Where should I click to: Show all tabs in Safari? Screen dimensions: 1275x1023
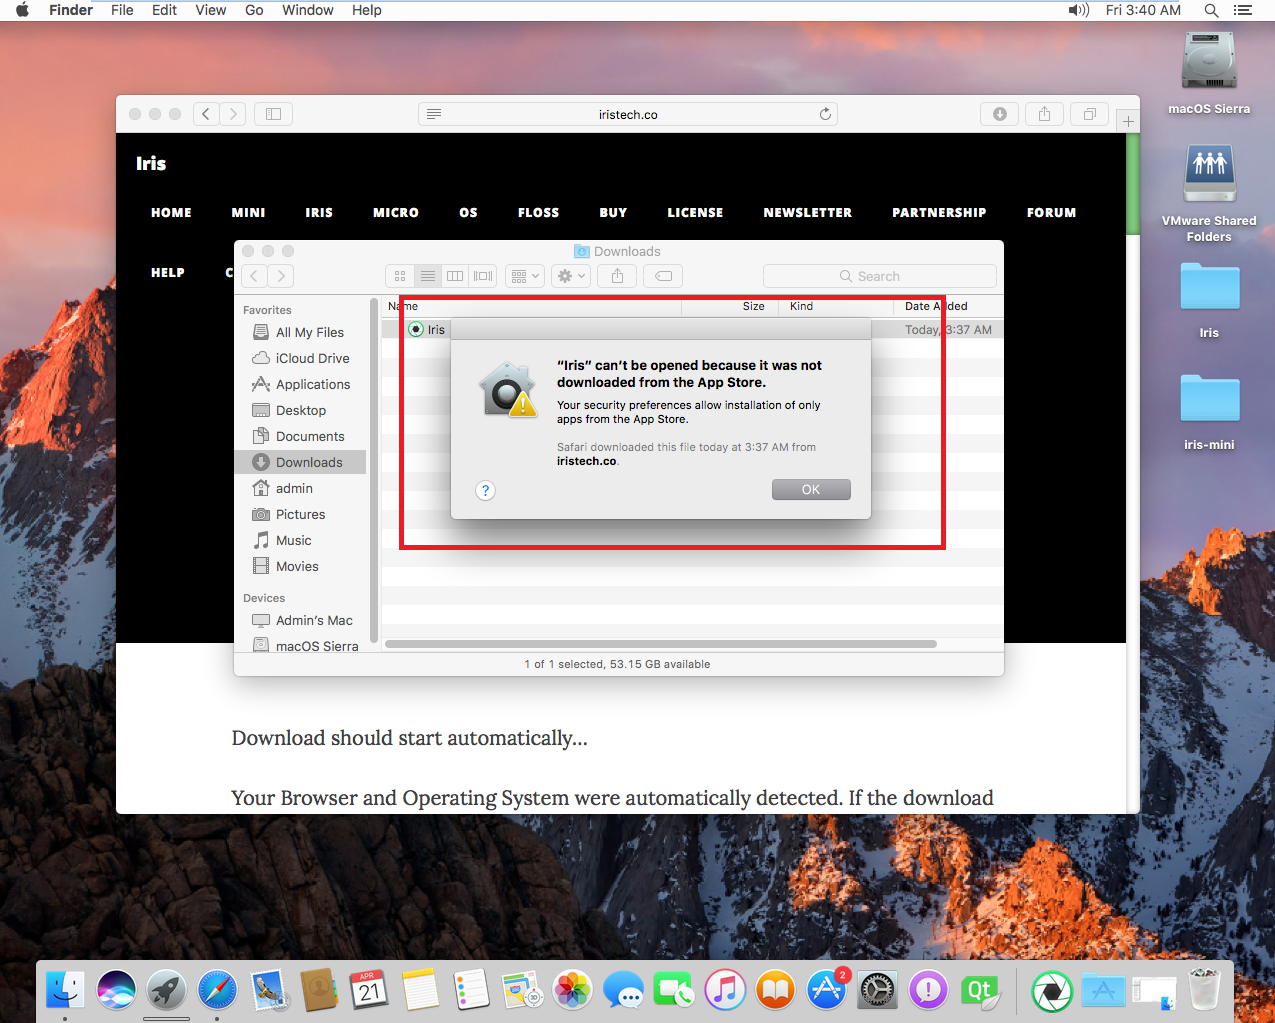click(1089, 114)
